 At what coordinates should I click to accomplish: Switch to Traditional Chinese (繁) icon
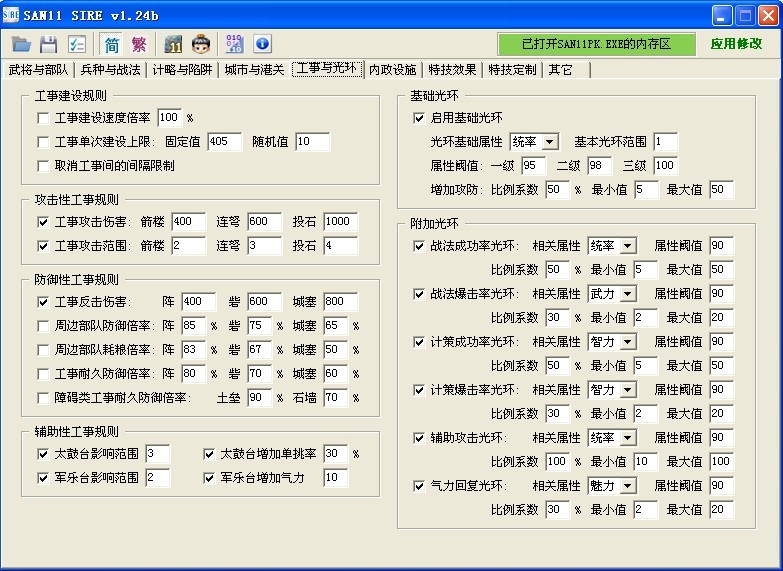(x=139, y=44)
